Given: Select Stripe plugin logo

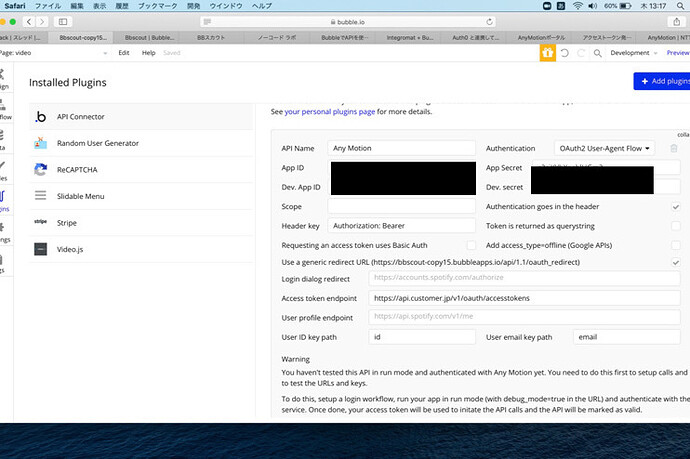Looking at the screenshot, I should click(40, 221).
